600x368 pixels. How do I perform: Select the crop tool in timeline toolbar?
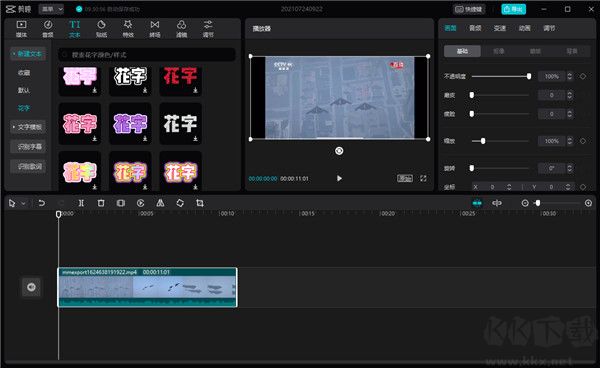click(200, 203)
